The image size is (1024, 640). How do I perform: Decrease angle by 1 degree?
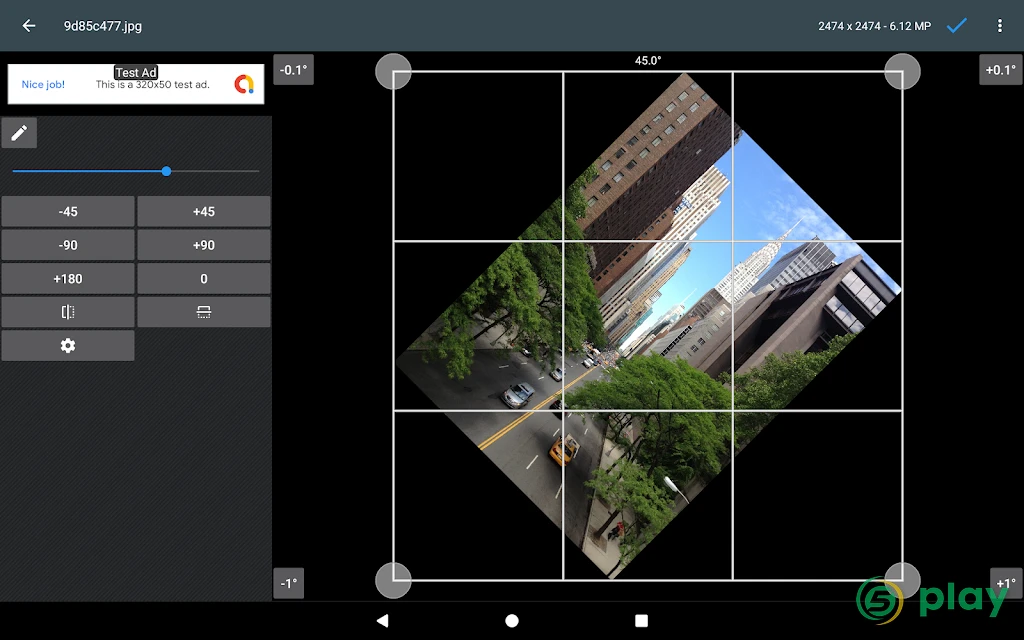click(x=289, y=583)
